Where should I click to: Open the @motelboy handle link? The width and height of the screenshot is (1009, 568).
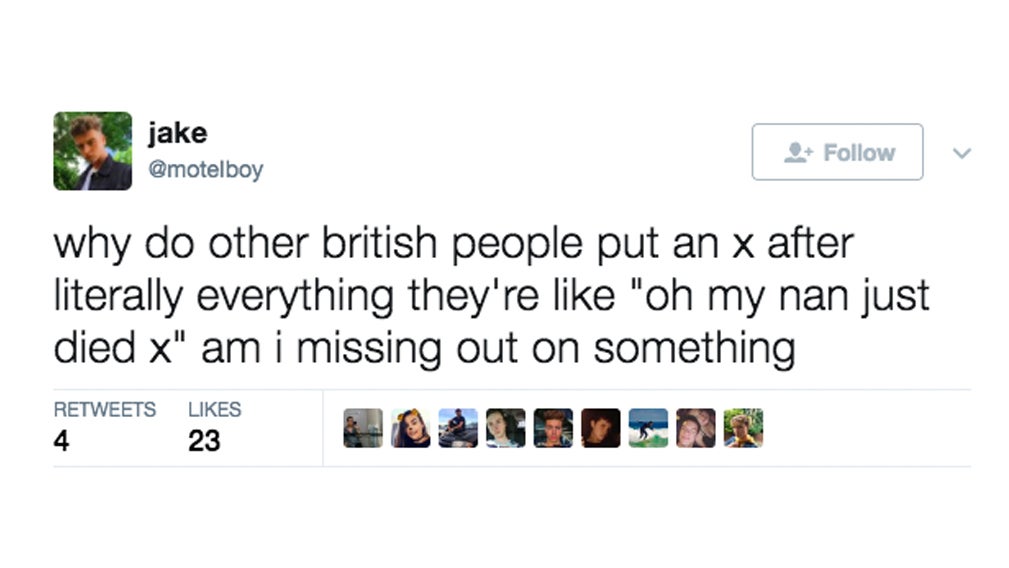(205, 170)
